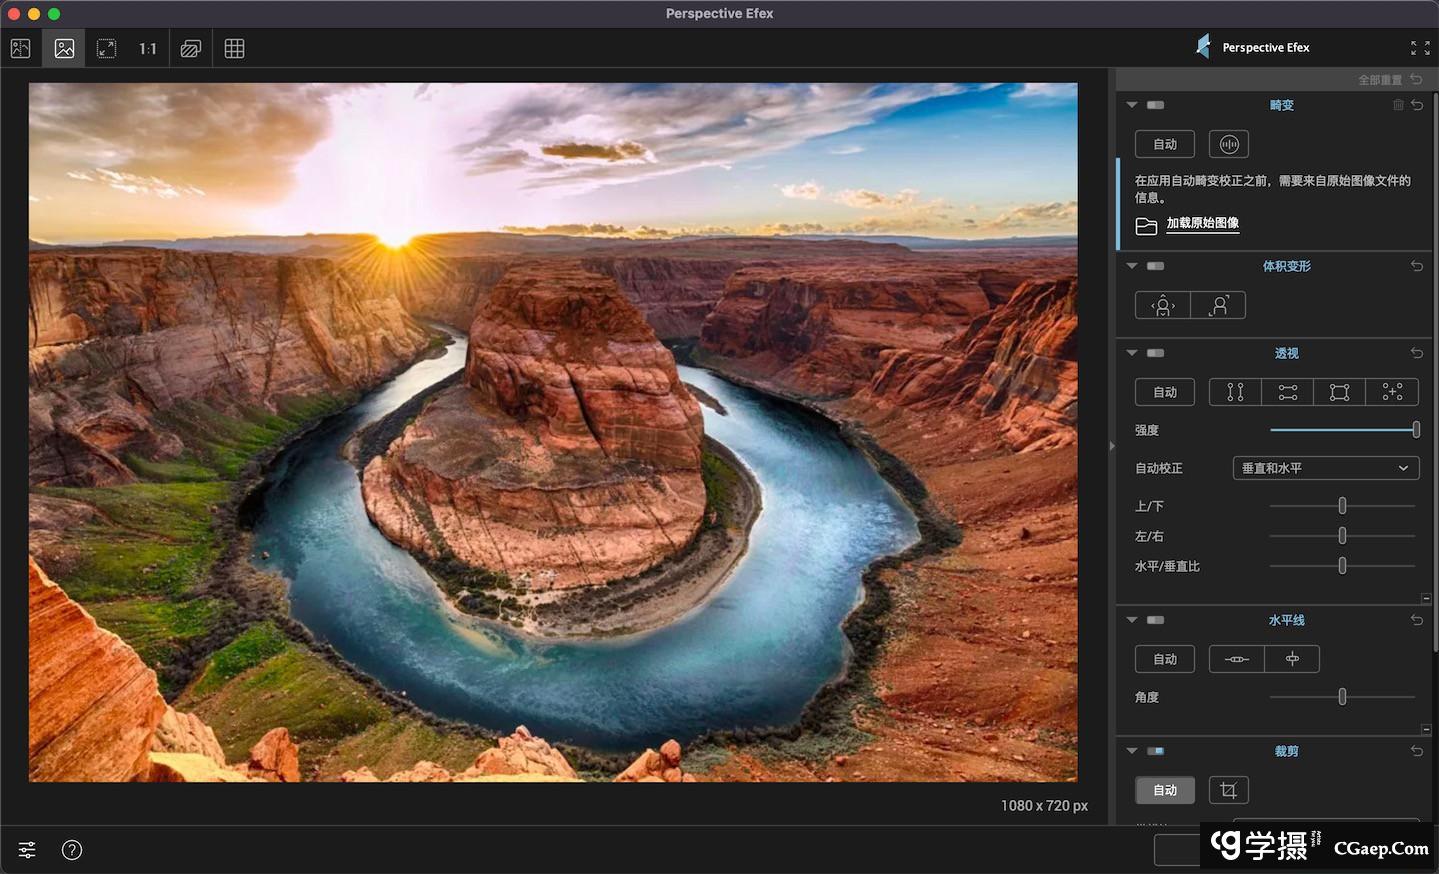This screenshot has width=1439, height=874.
Task: Click the 强度 slider handle
Action: click(1415, 430)
